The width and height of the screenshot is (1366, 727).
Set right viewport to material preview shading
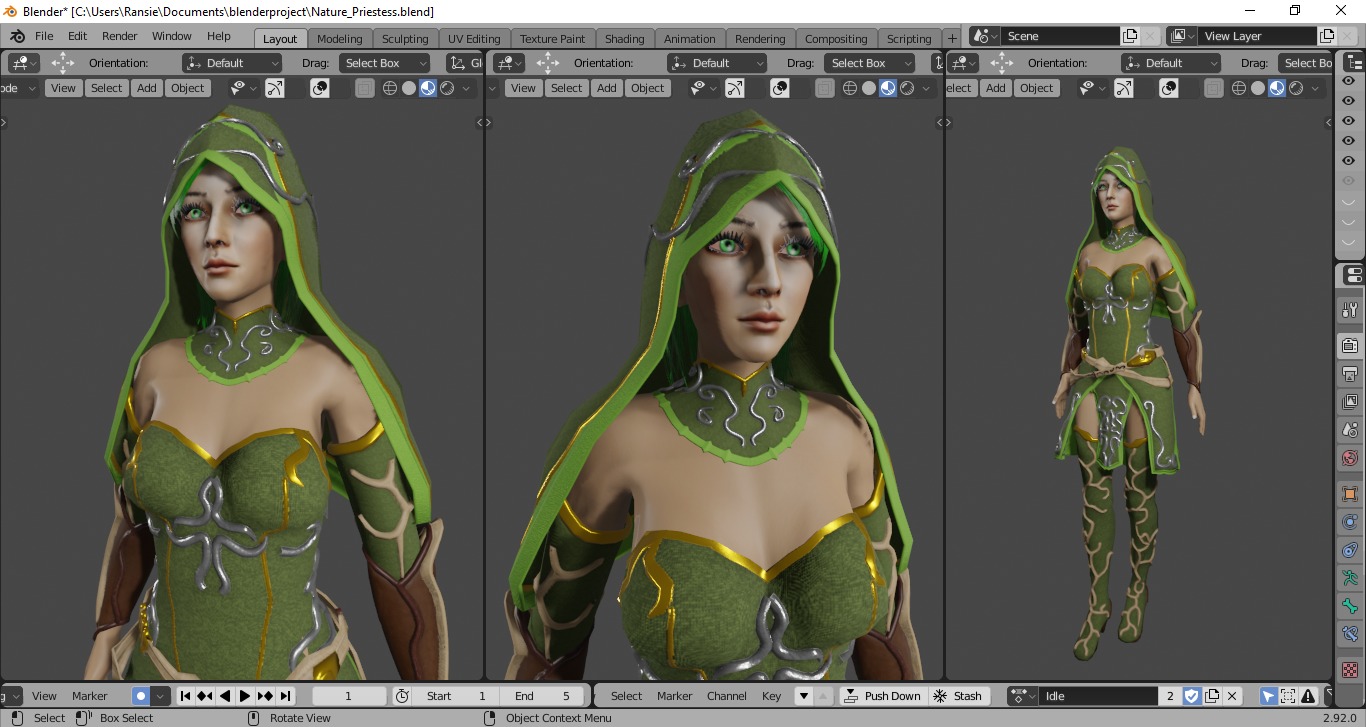click(x=1277, y=88)
